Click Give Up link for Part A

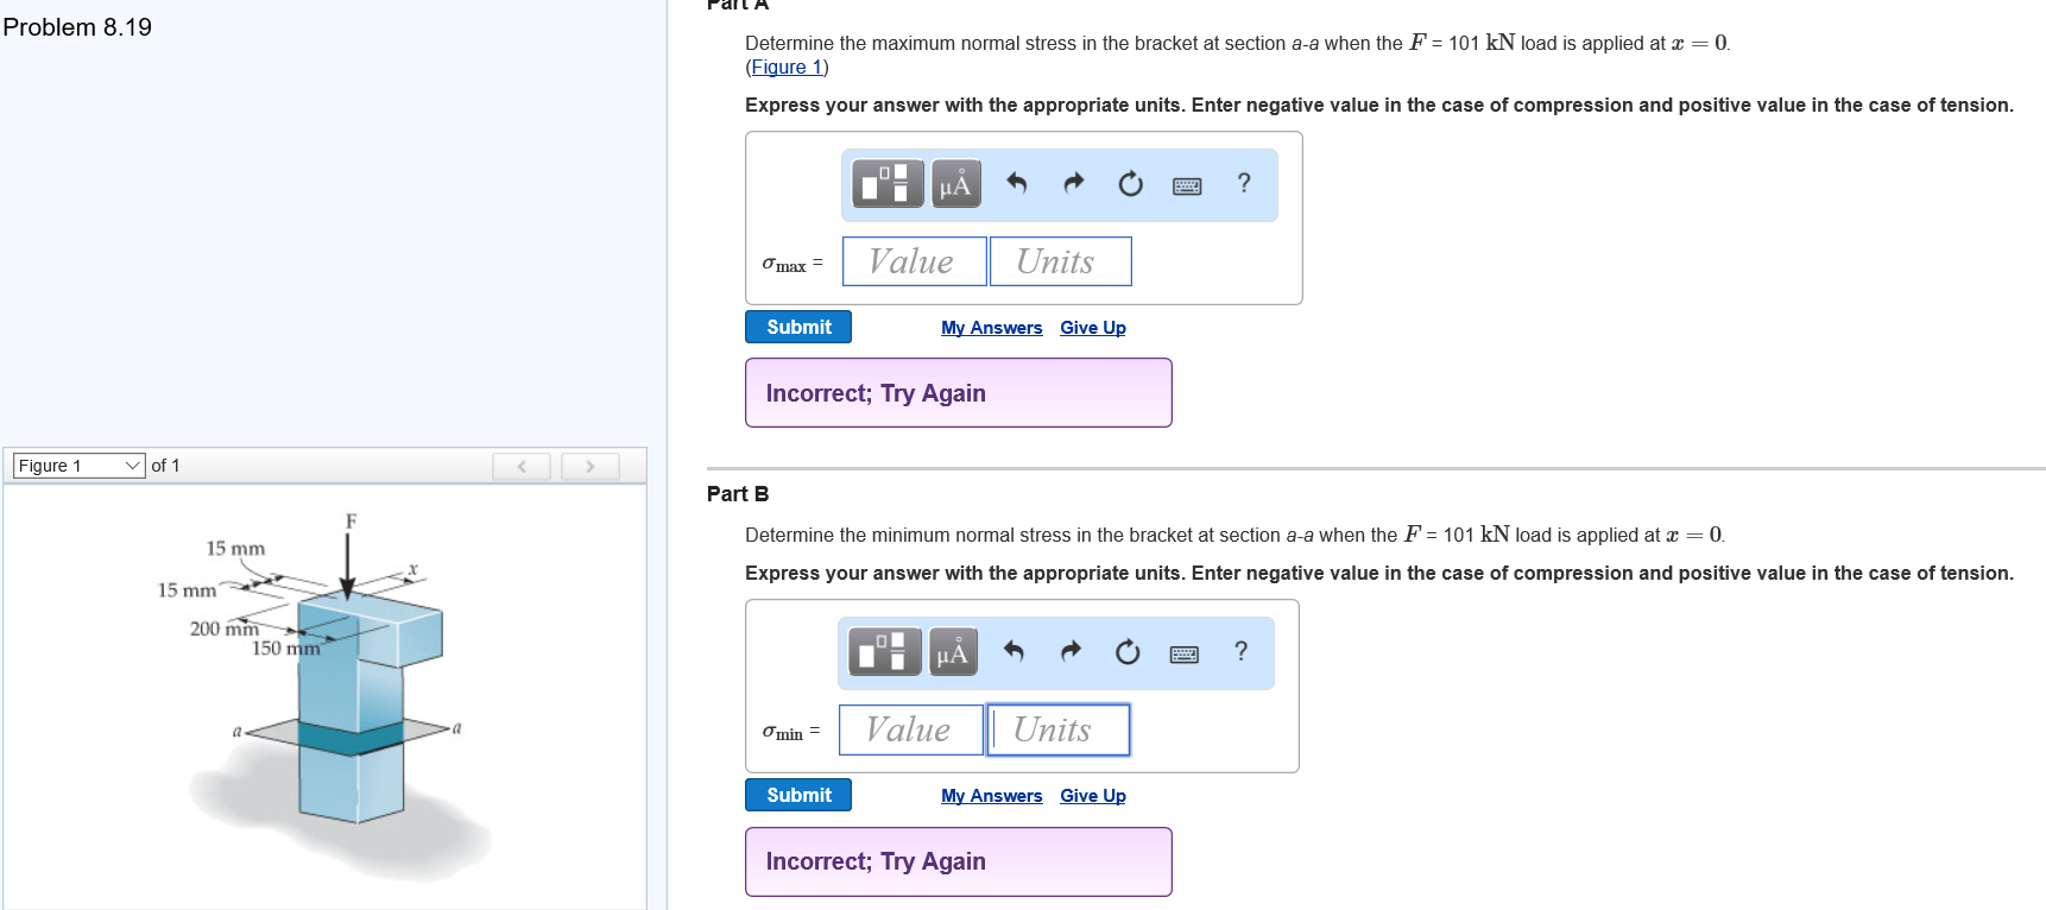tap(1093, 328)
